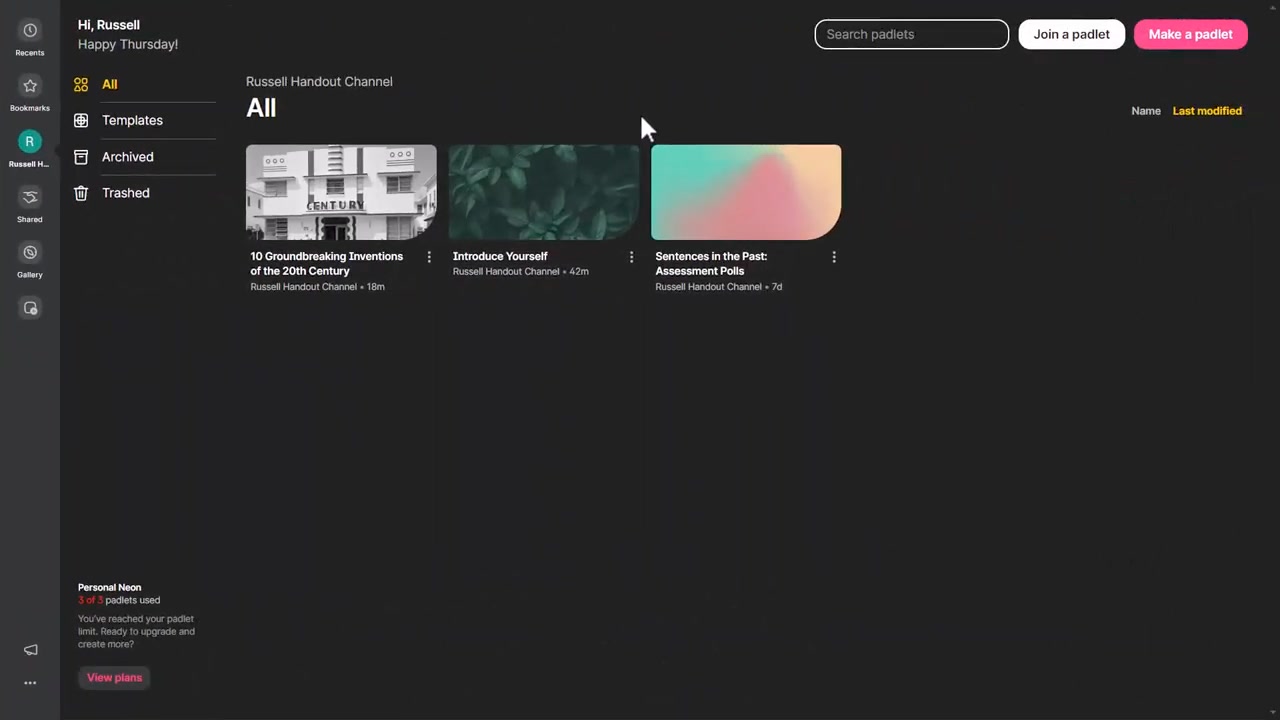Open the gradient Assessment Polls thumbnail
Screen dimensions: 1280x720
(746, 192)
